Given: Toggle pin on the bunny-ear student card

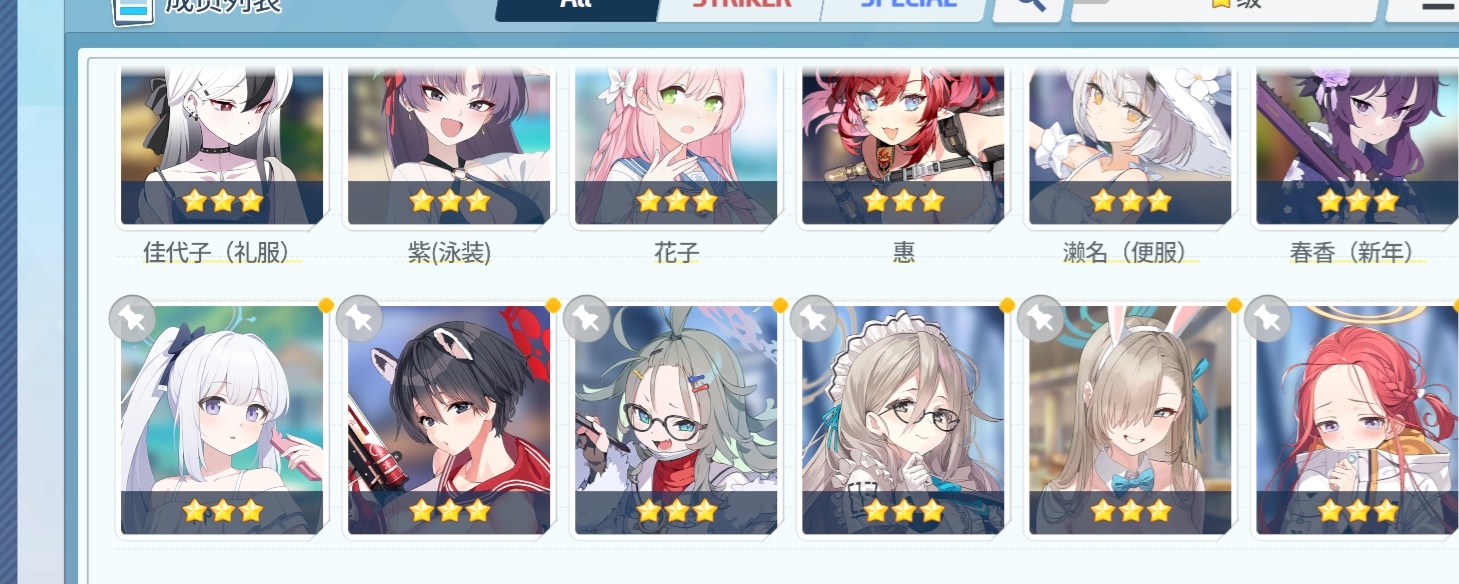Looking at the screenshot, I should 1041,319.
